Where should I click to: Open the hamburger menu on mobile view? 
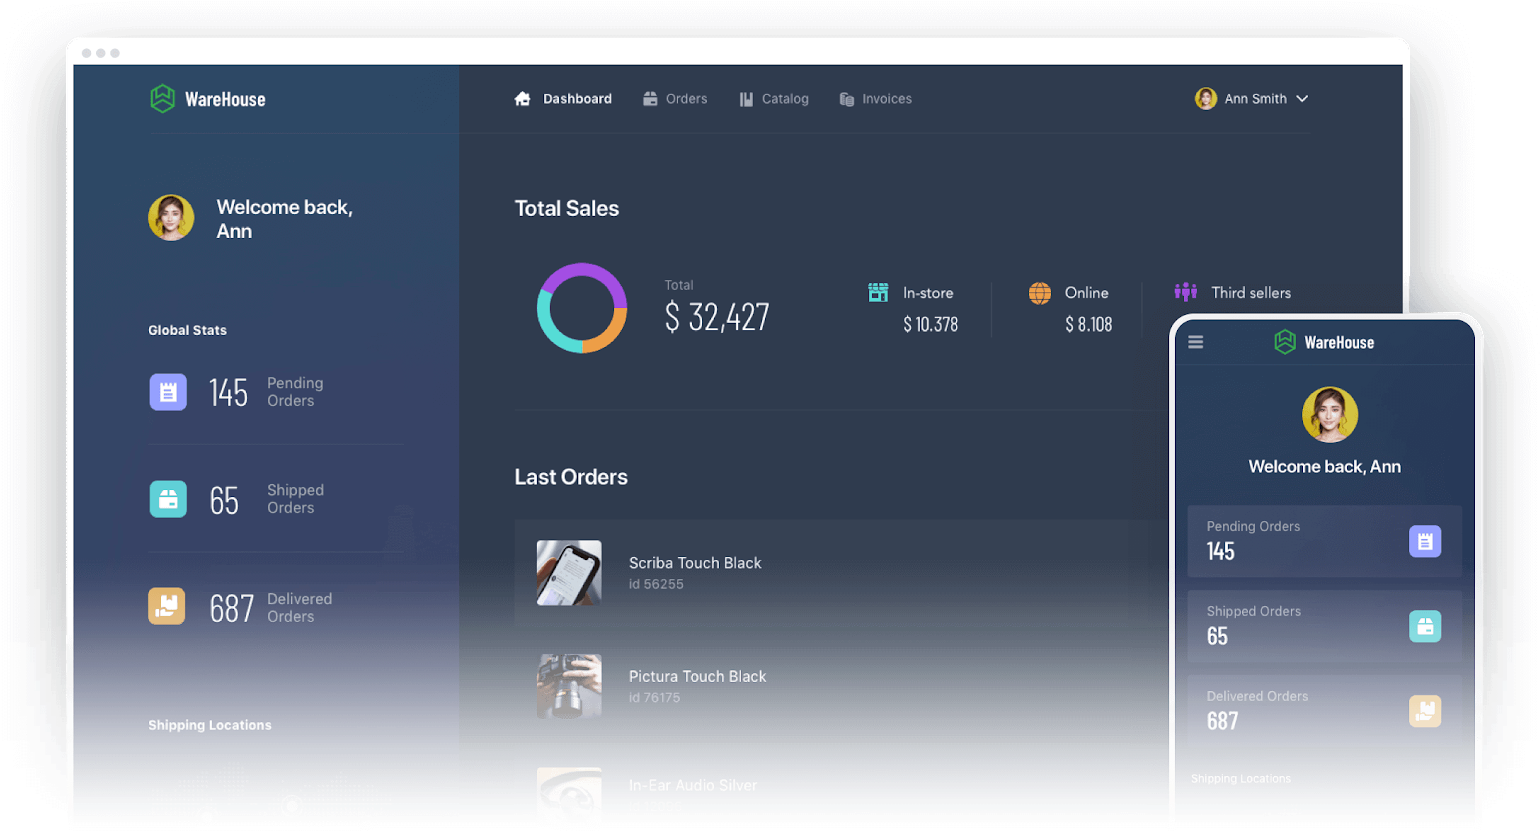click(1196, 342)
